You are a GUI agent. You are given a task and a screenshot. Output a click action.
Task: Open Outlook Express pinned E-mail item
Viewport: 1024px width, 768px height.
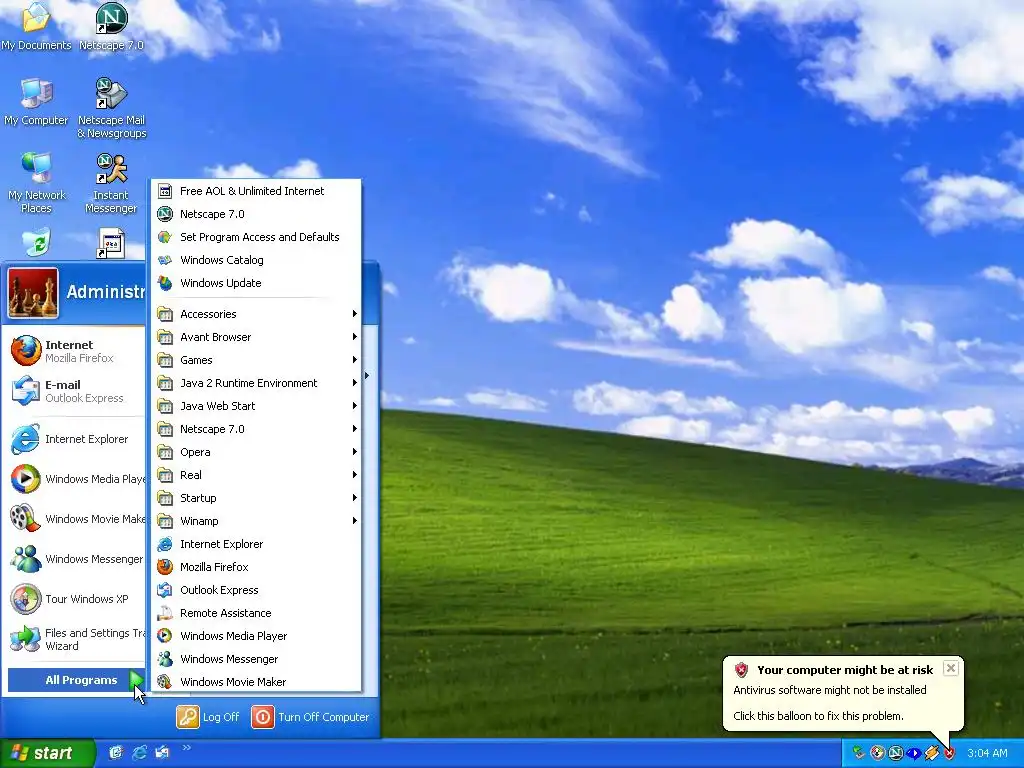[x=76, y=391]
